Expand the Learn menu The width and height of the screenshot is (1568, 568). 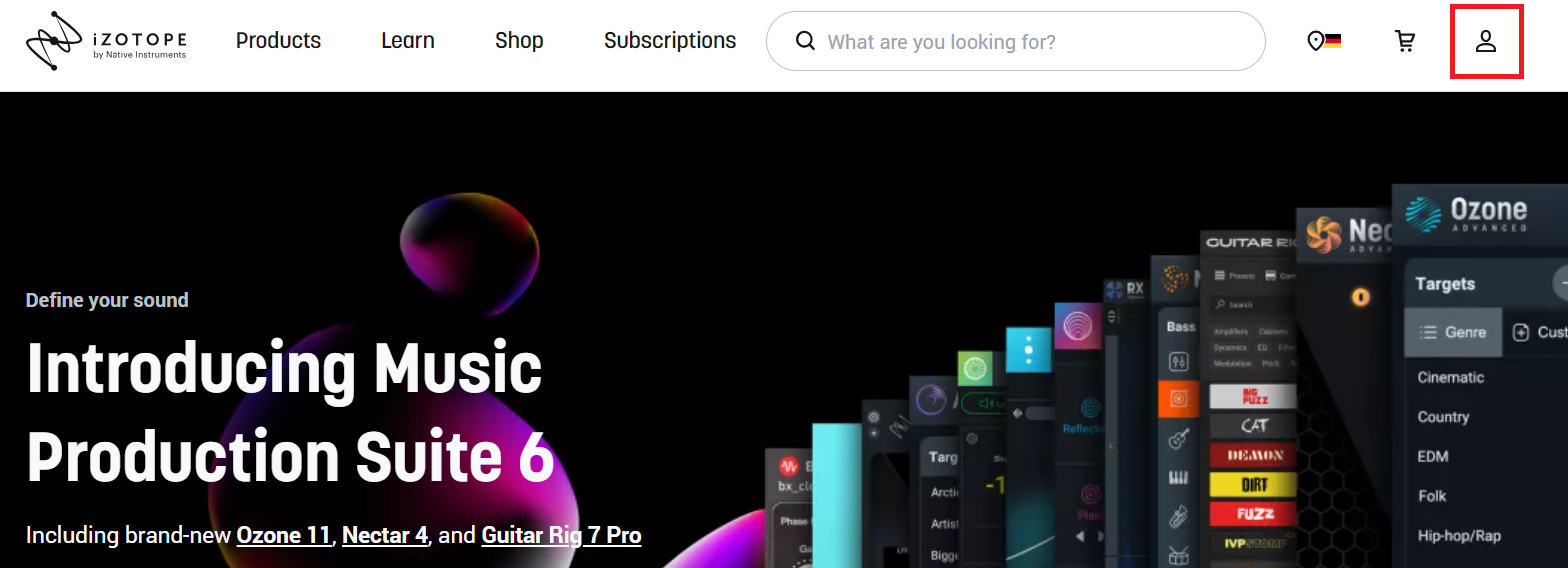tap(408, 41)
